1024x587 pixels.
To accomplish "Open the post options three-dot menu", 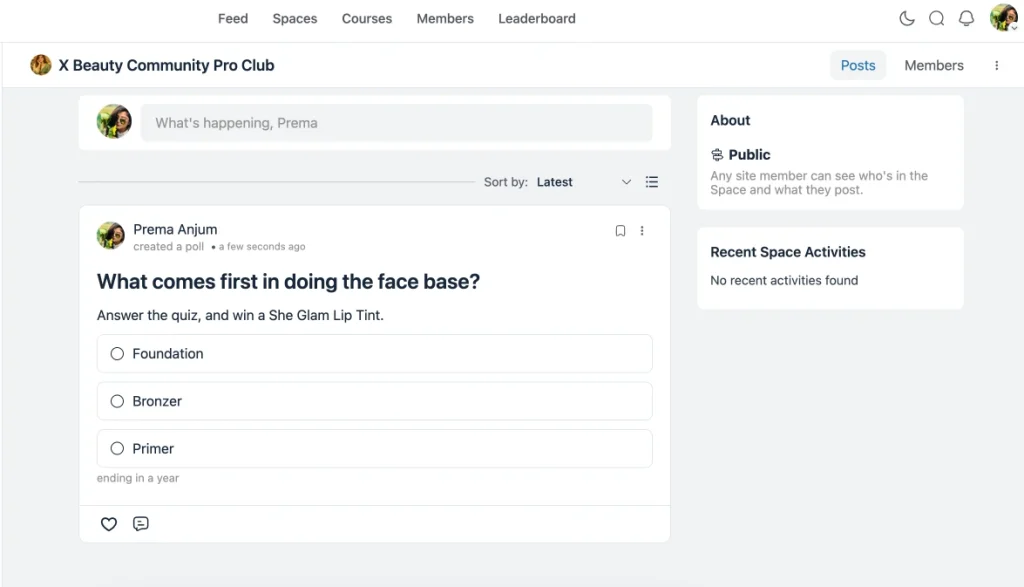I will point(643,231).
